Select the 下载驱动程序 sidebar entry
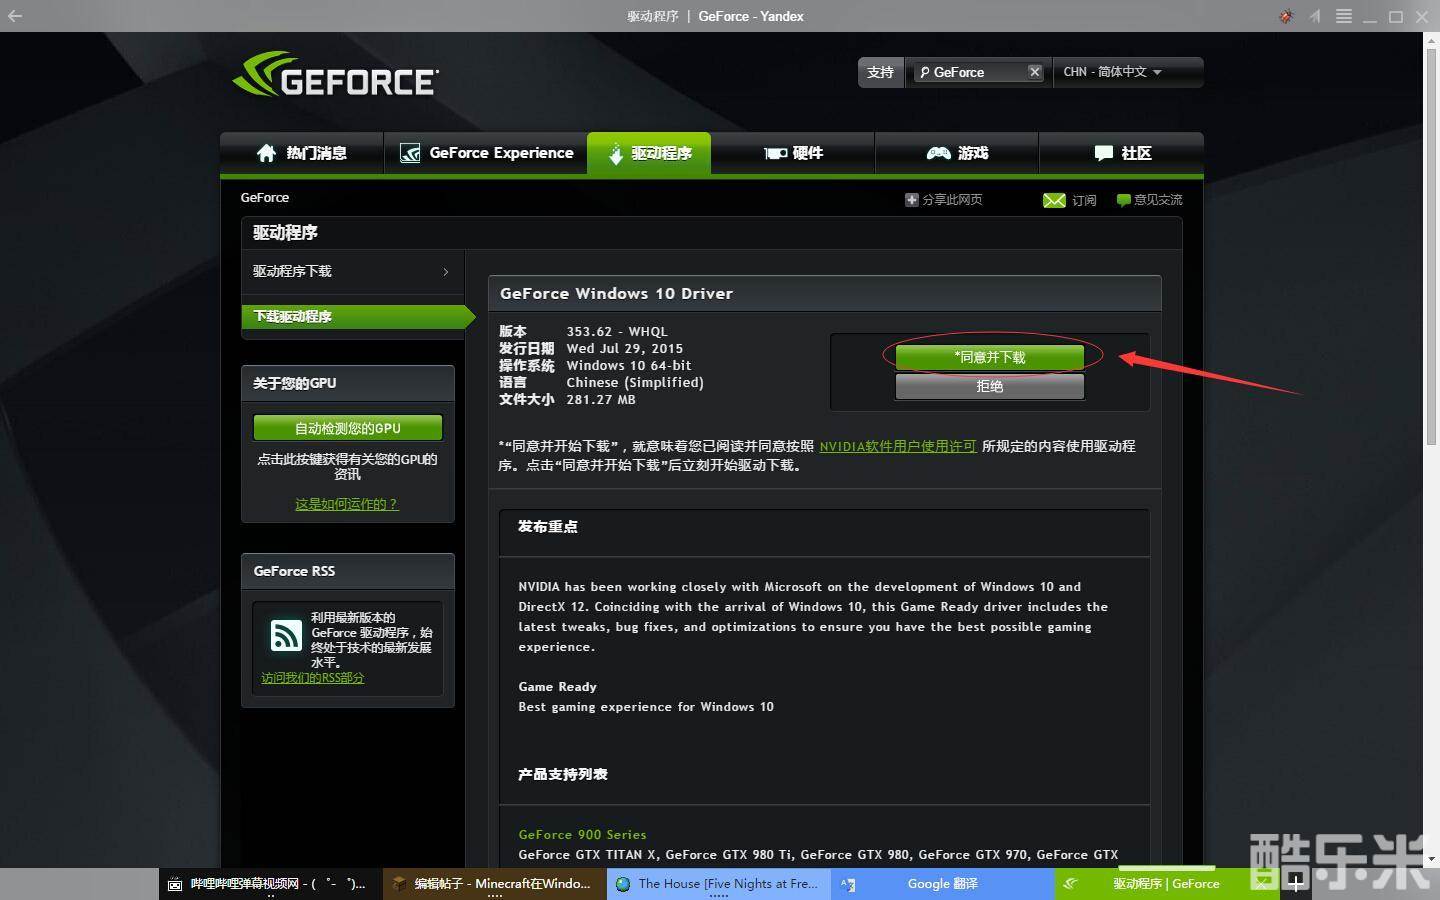This screenshot has height=900, width=1440. tap(351, 316)
